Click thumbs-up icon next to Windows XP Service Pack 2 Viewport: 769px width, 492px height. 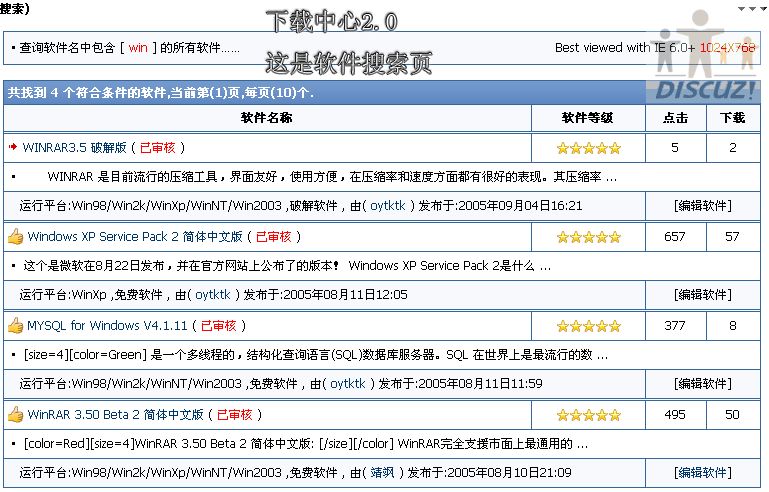pyautogui.click(x=15, y=237)
